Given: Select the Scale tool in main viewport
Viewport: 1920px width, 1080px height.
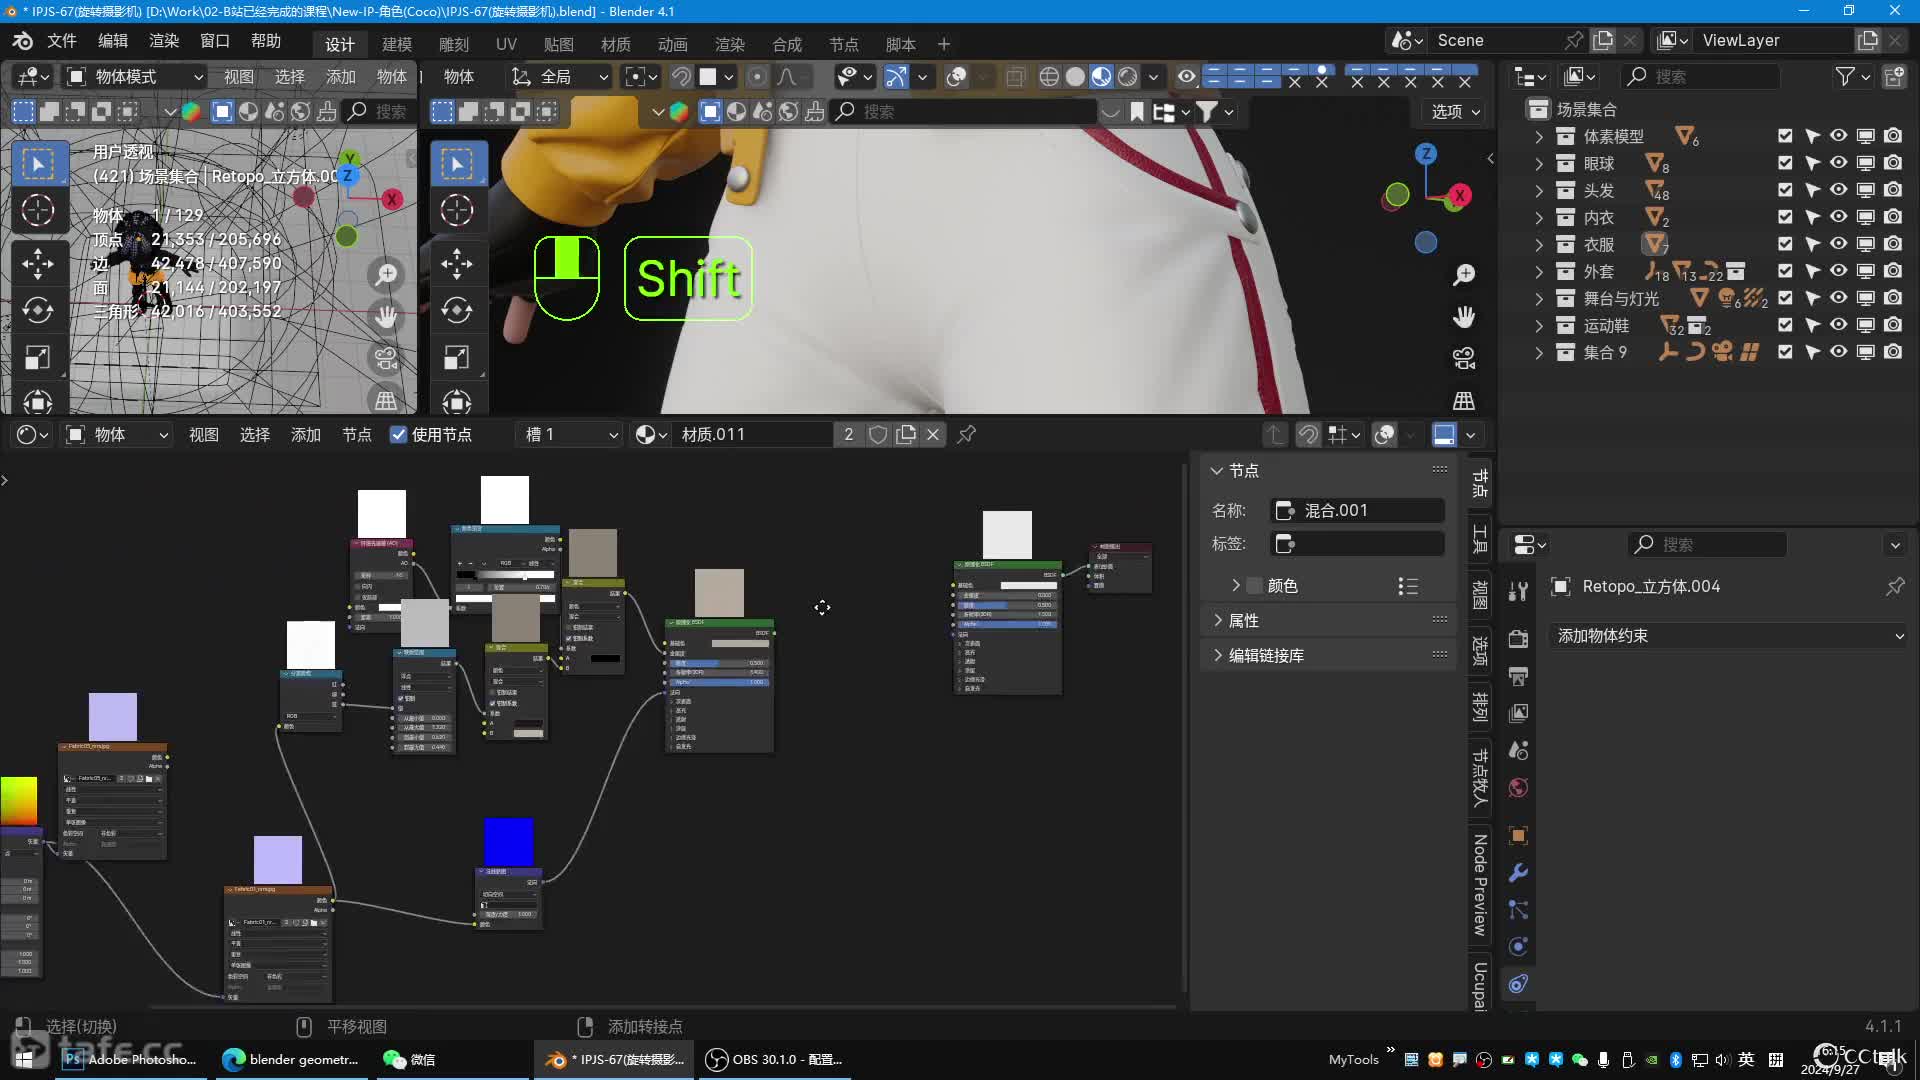Looking at the screenshot, I should point(457,357).
